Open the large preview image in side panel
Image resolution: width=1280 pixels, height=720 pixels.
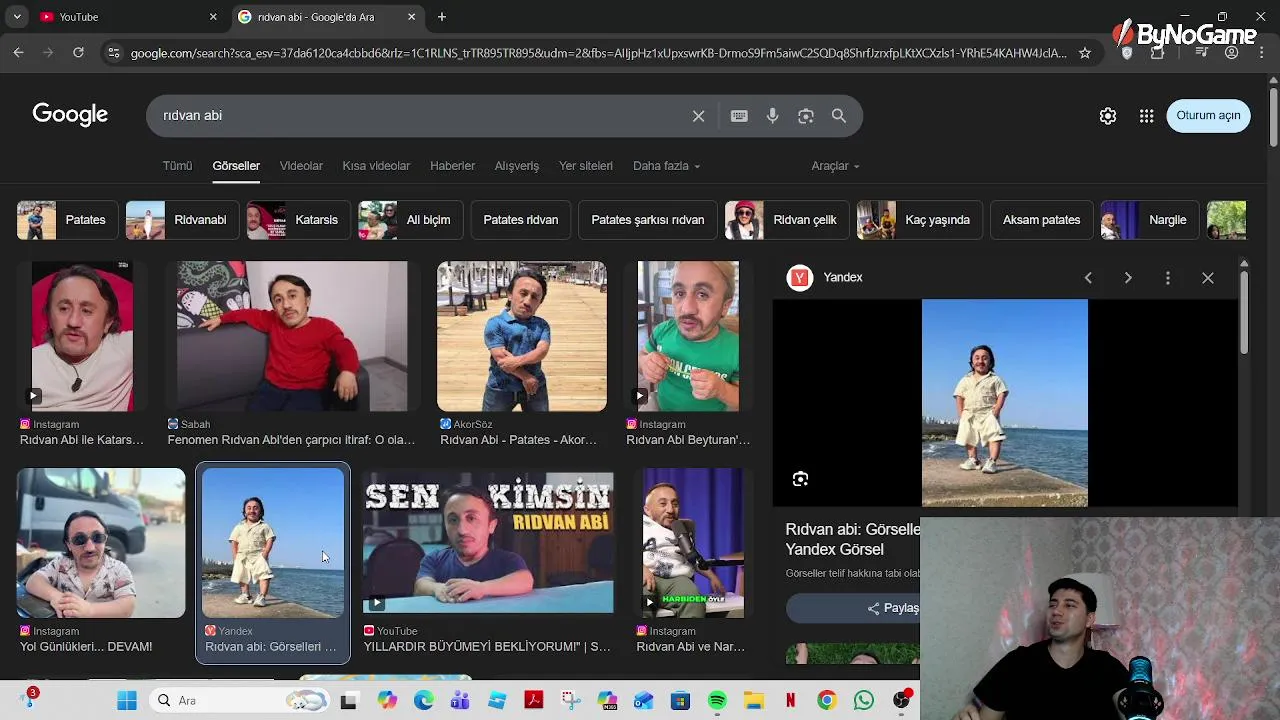click(1004, 403)
